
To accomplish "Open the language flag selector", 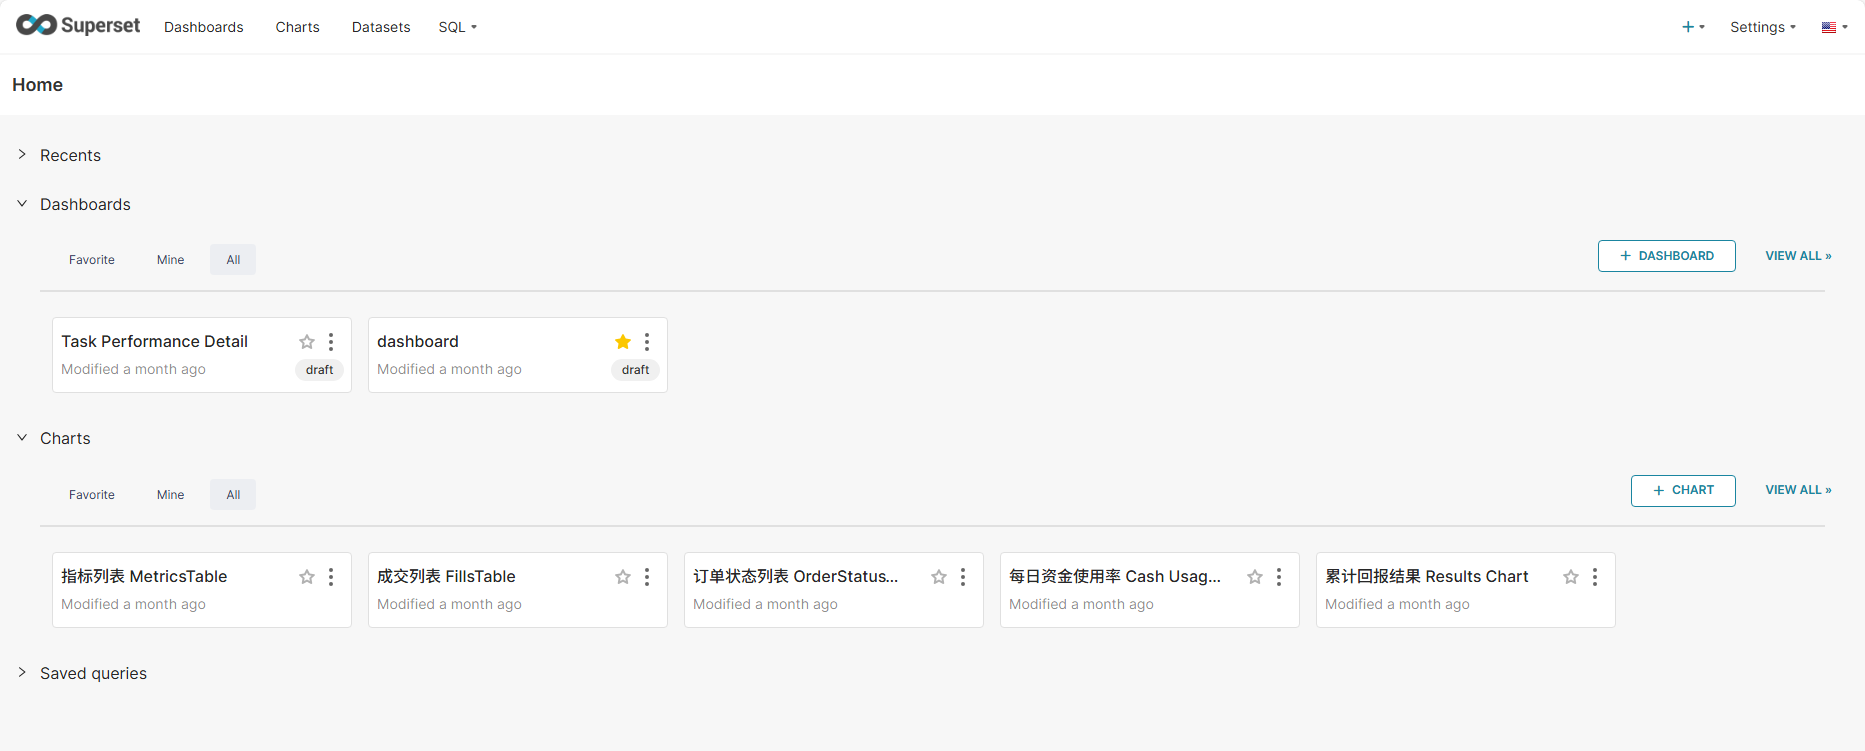I will click(x=1834, y=27).
